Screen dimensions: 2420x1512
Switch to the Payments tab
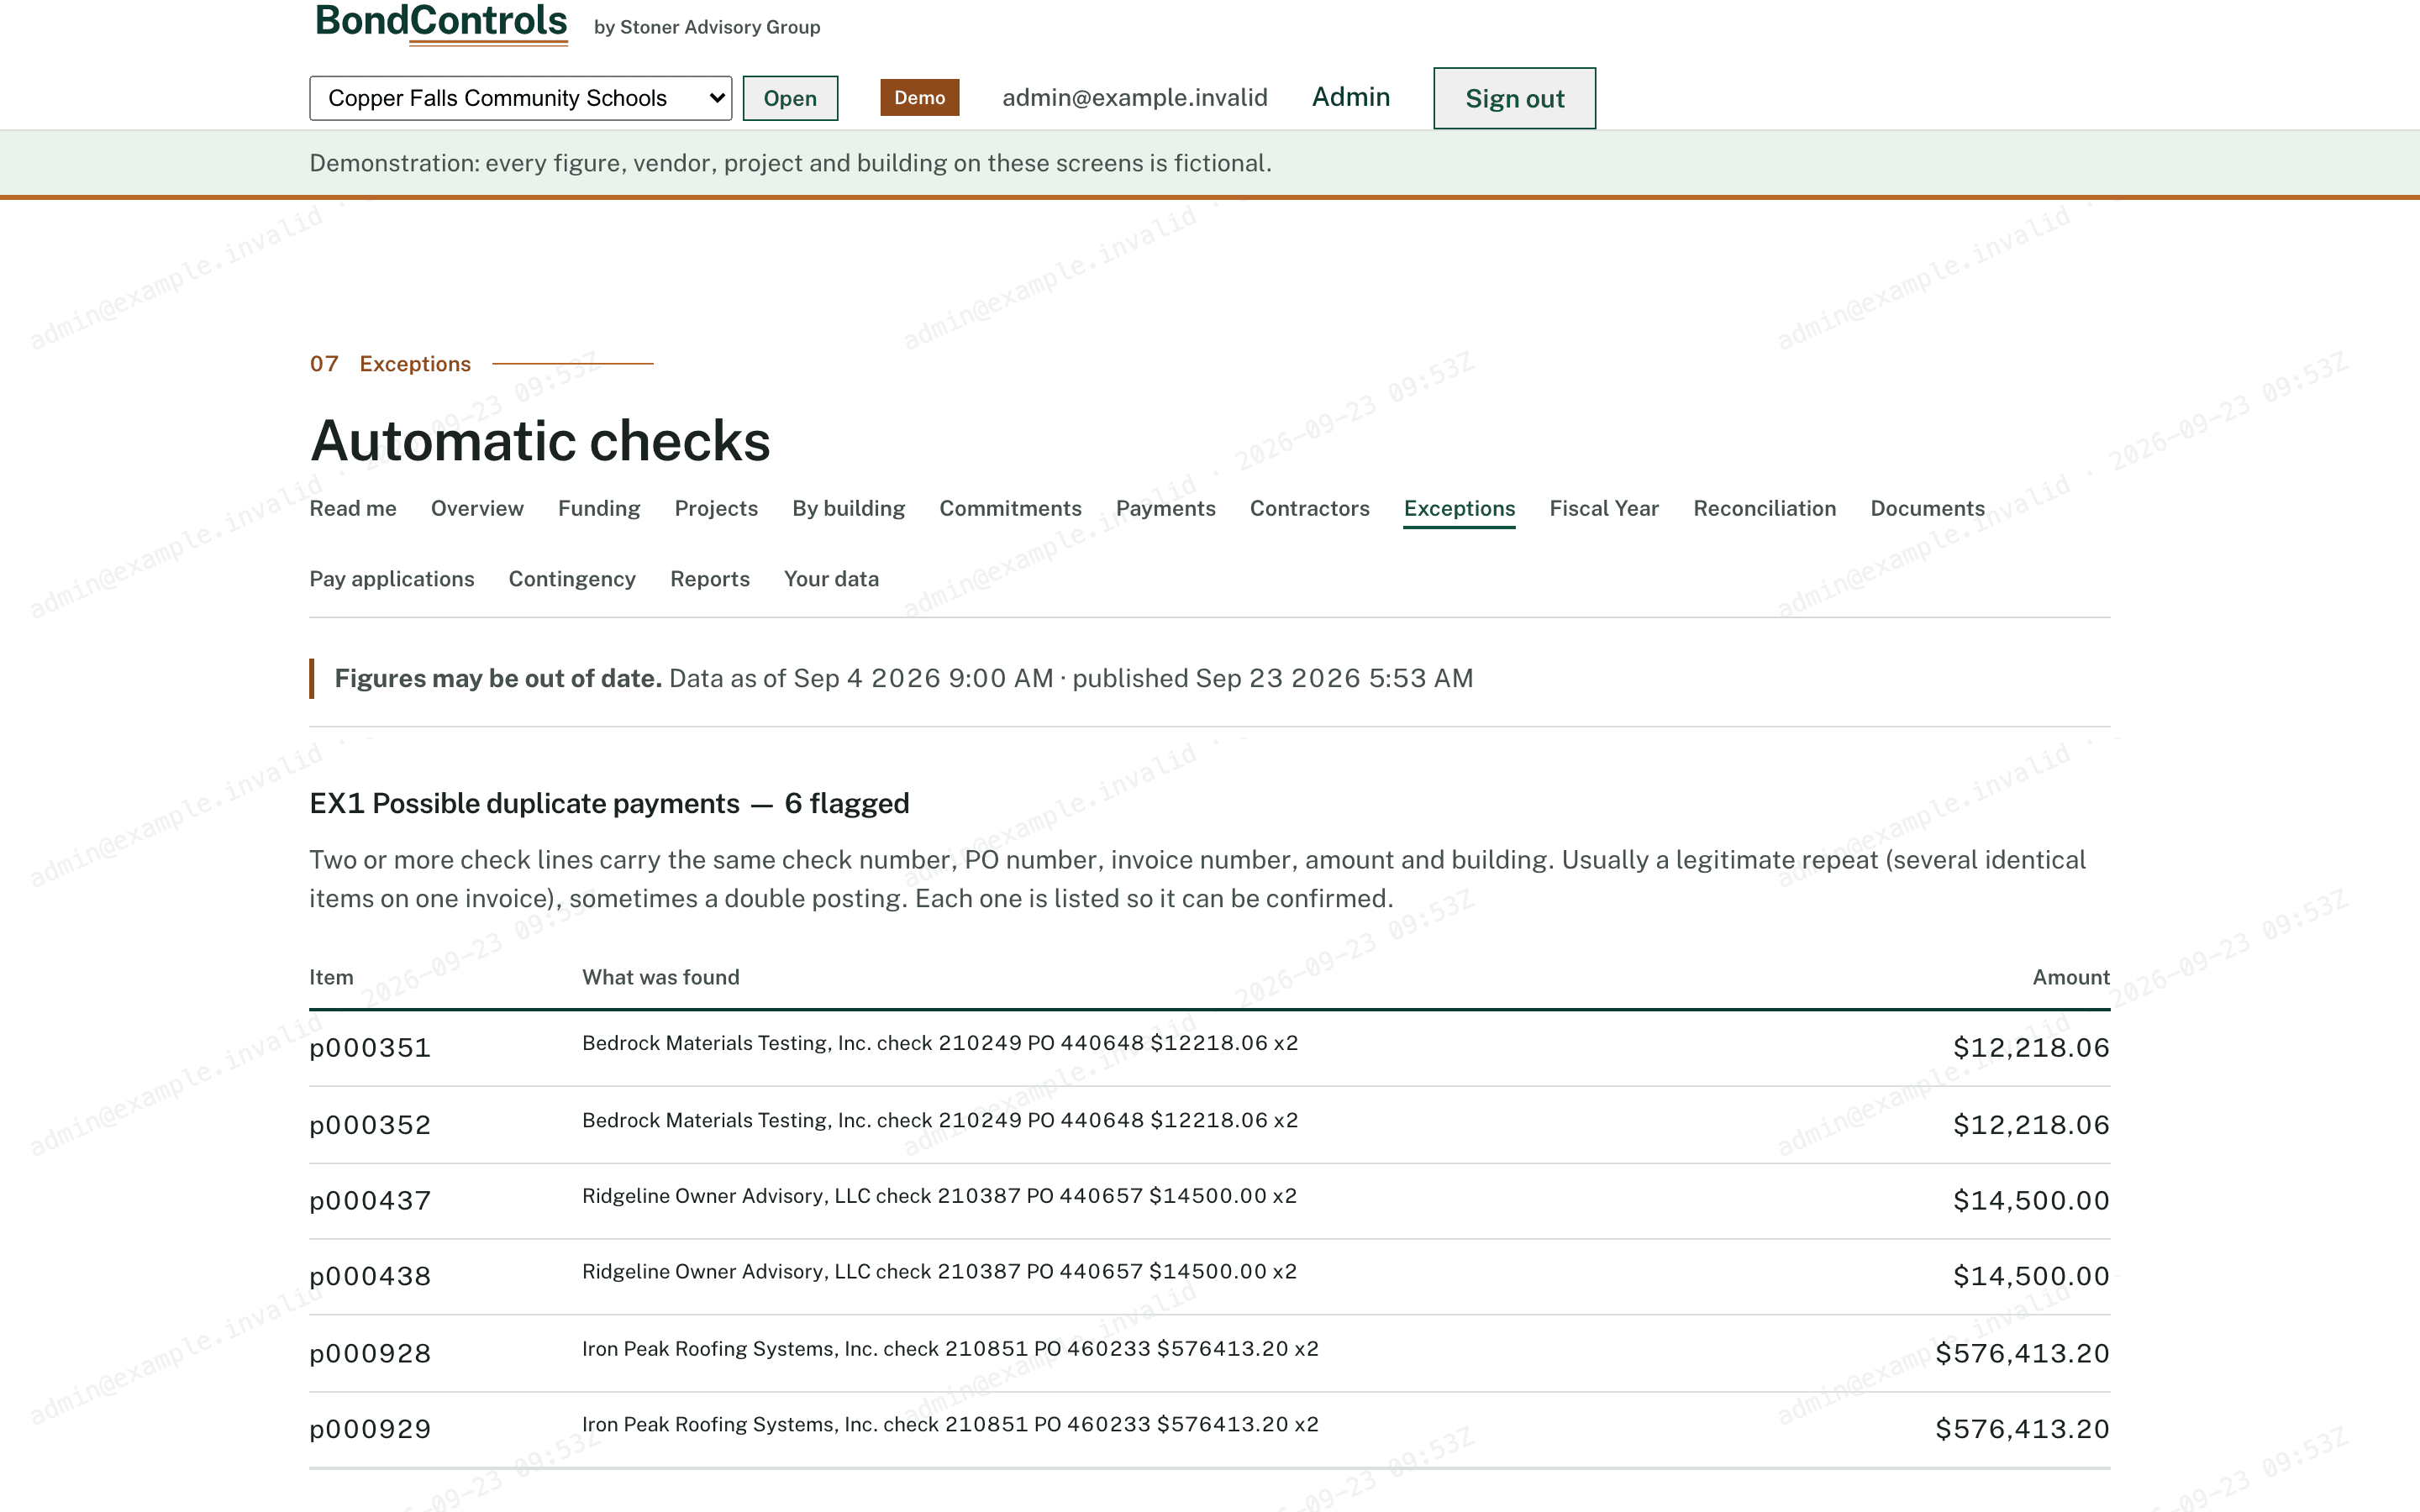tap(1165, 508)
